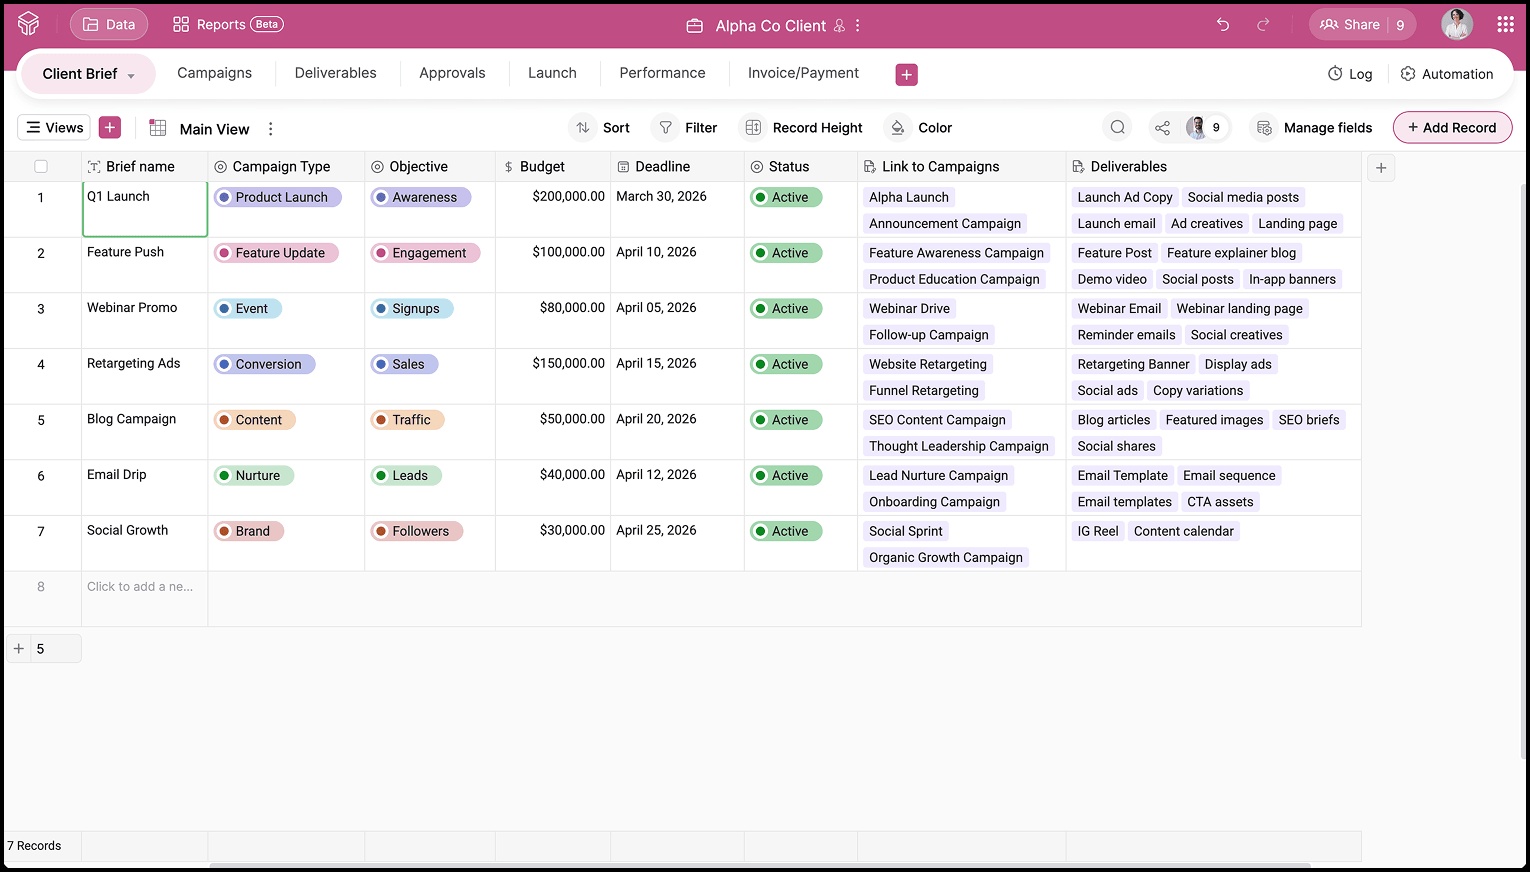Redo the last change
The image size is (1530, 872).
1263,25
